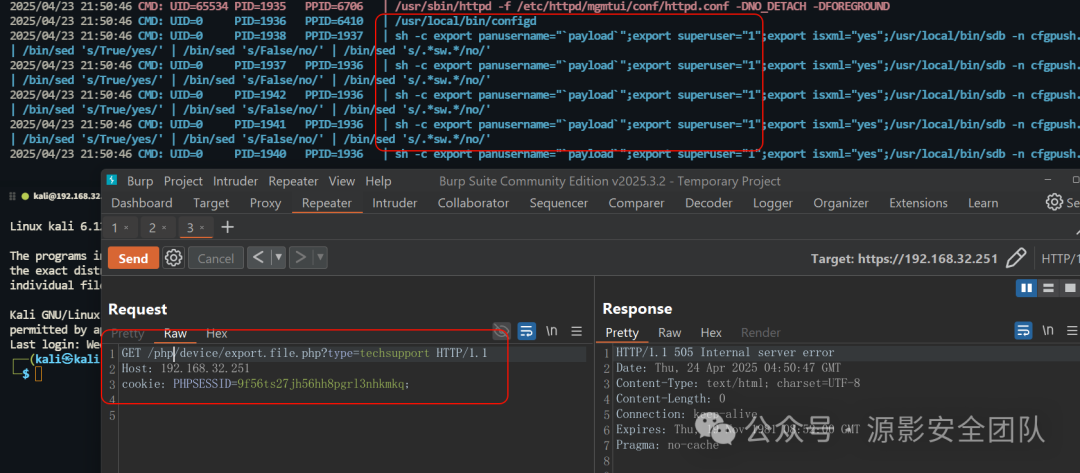
Task: Open the Intruder menu in menu bar
Action: click(236, 181)
